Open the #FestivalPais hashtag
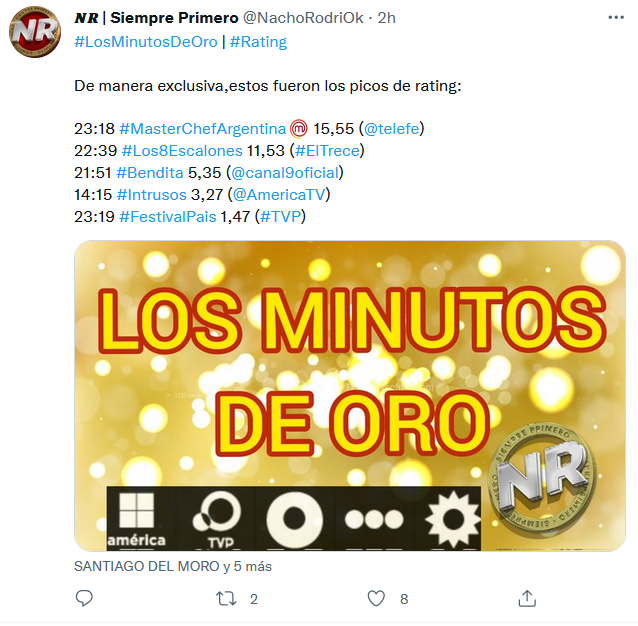 [x=168, y=217]
